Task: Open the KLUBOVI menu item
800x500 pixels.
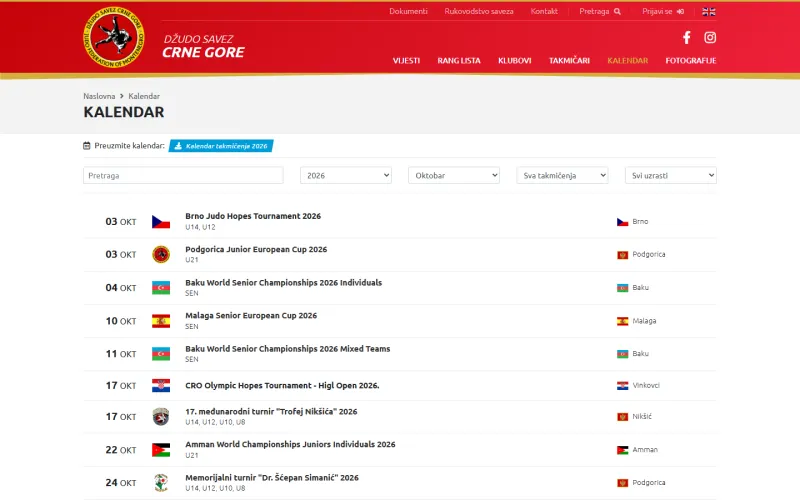Action: (515, 61)
